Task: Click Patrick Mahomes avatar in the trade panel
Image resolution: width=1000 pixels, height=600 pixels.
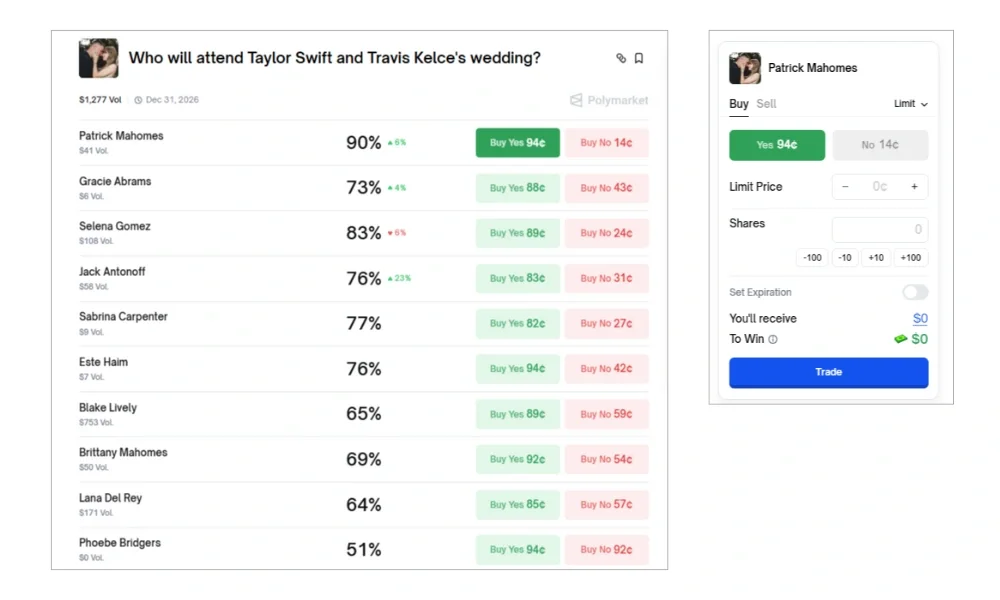Action: coord(744,68)
